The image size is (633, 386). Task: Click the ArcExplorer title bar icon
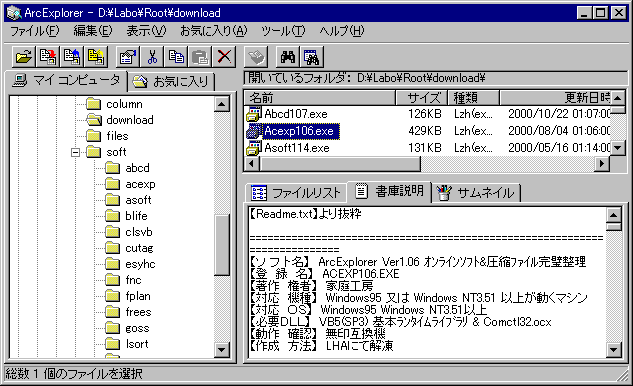point(14,13)
